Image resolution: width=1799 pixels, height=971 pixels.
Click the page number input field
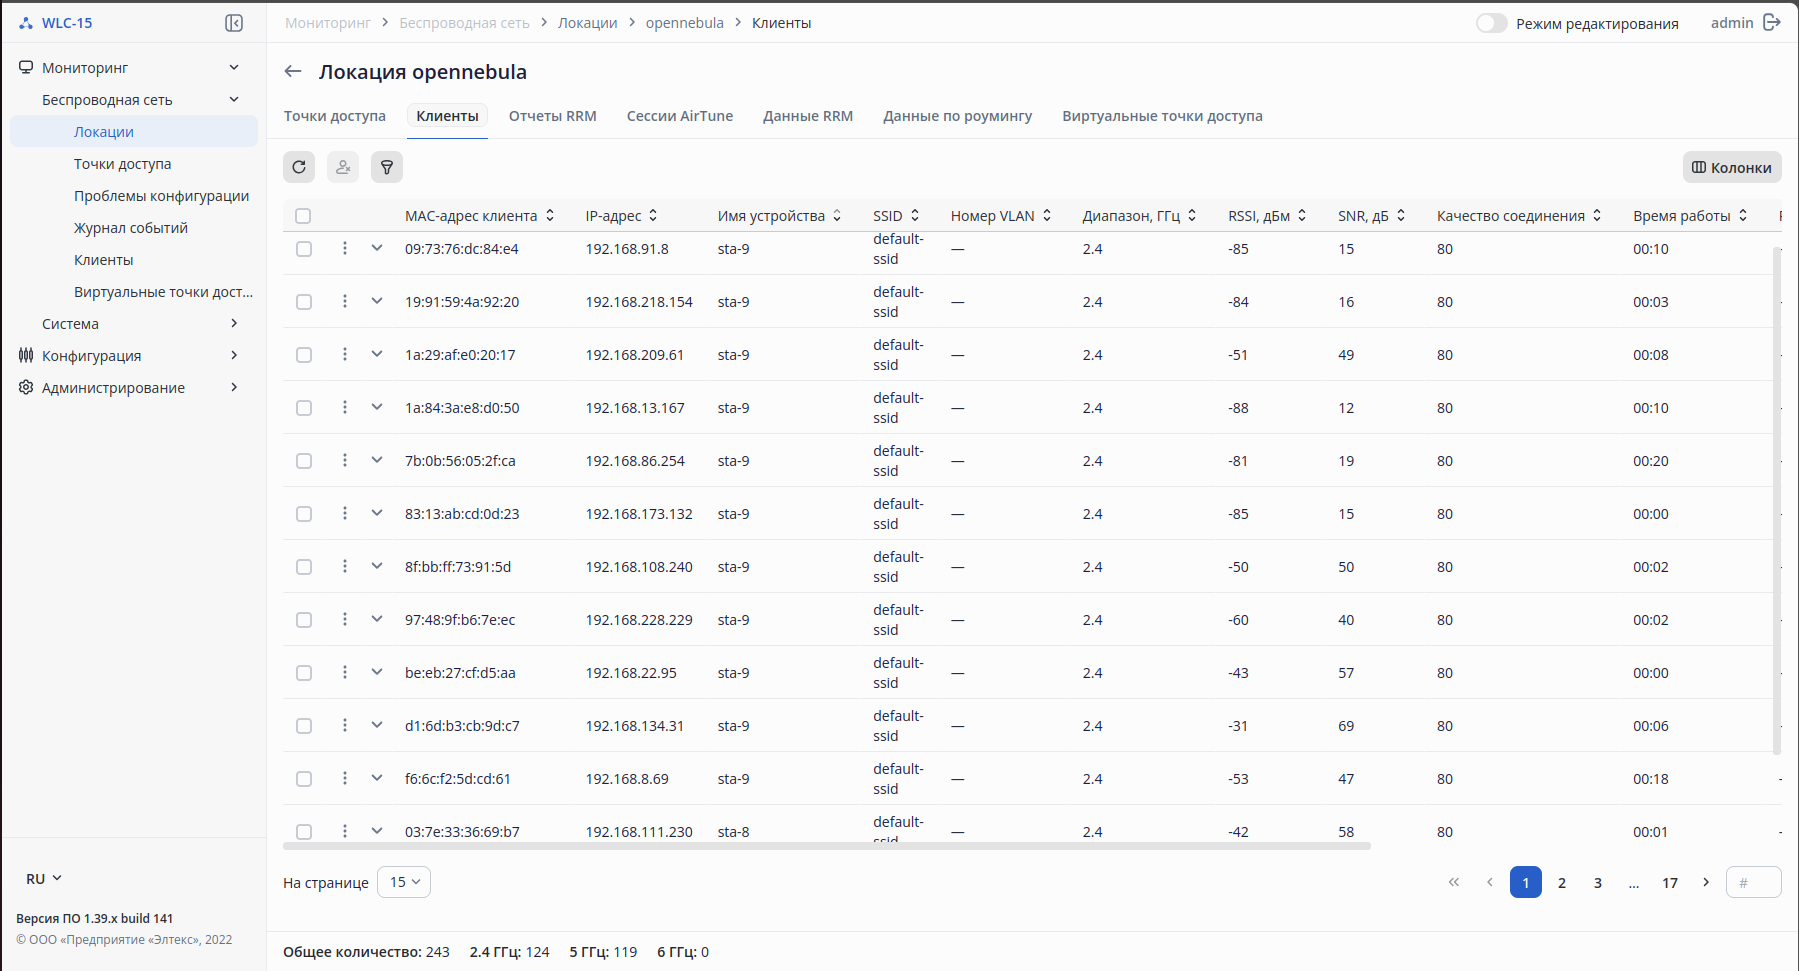[x=1754, y=882]
